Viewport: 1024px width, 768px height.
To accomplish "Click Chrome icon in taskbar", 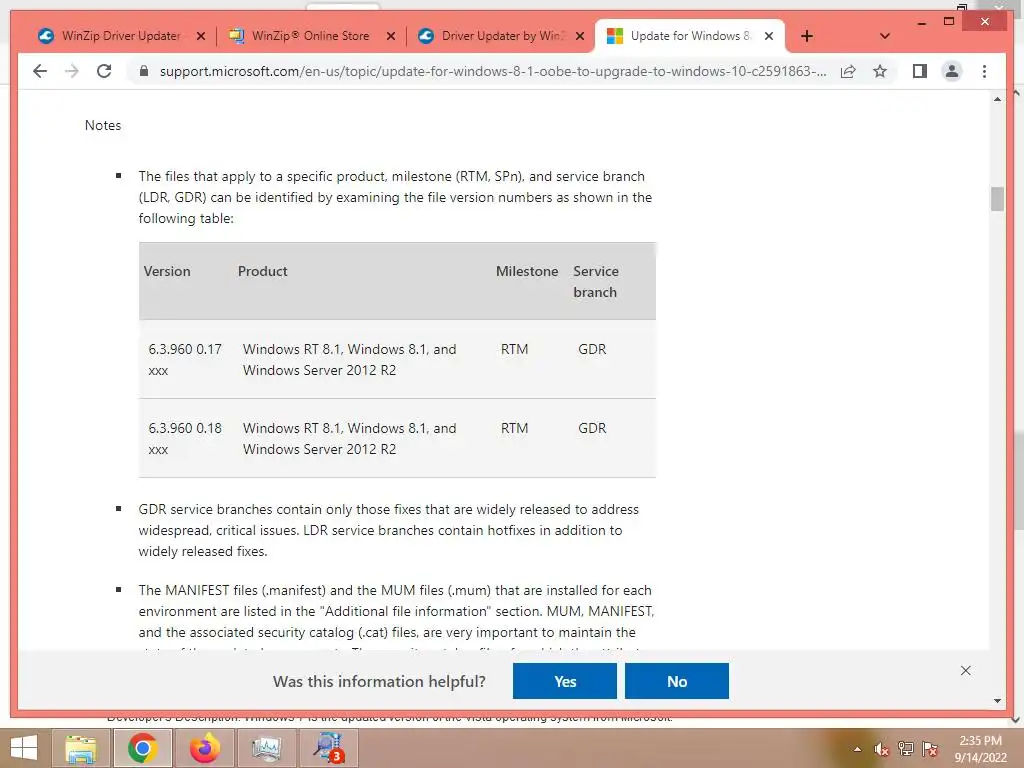I will tap(142, 748).
